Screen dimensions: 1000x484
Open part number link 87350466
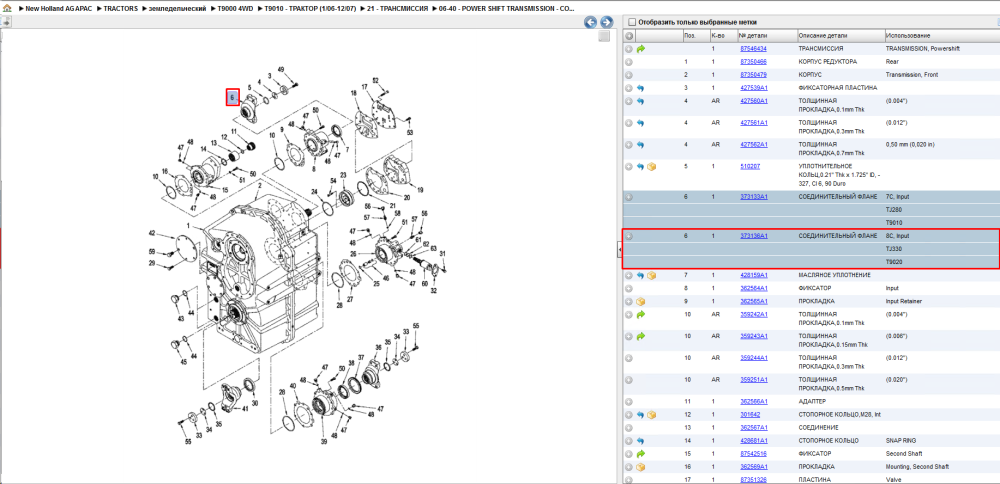click(753, 62)
